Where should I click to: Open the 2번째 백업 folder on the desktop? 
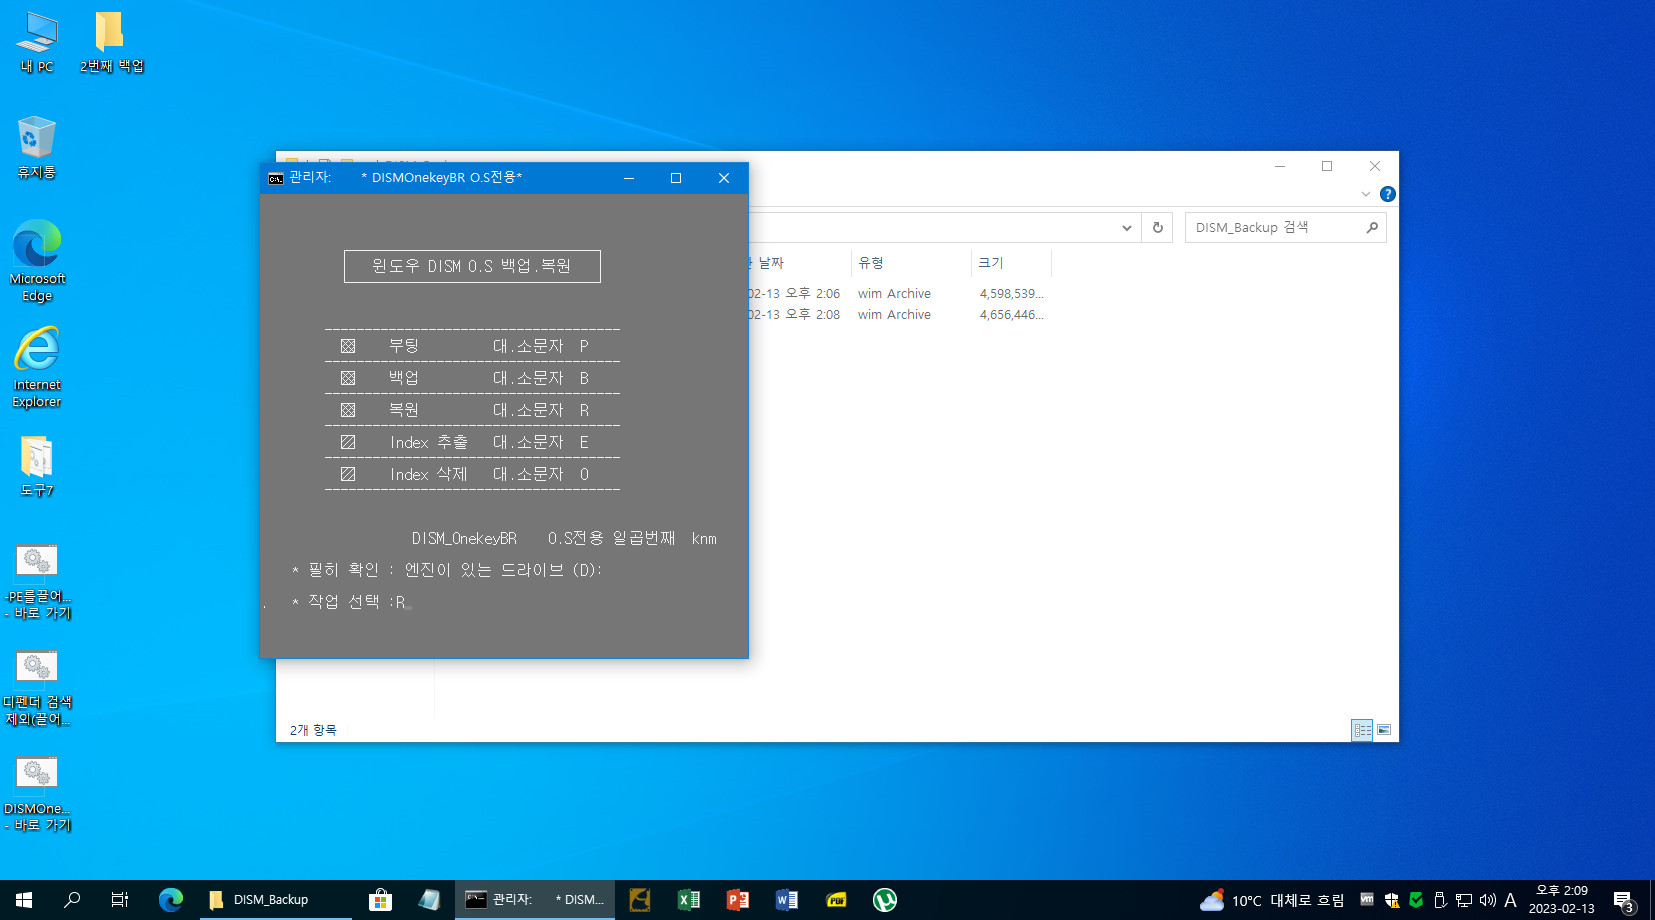tap(111, 43)
